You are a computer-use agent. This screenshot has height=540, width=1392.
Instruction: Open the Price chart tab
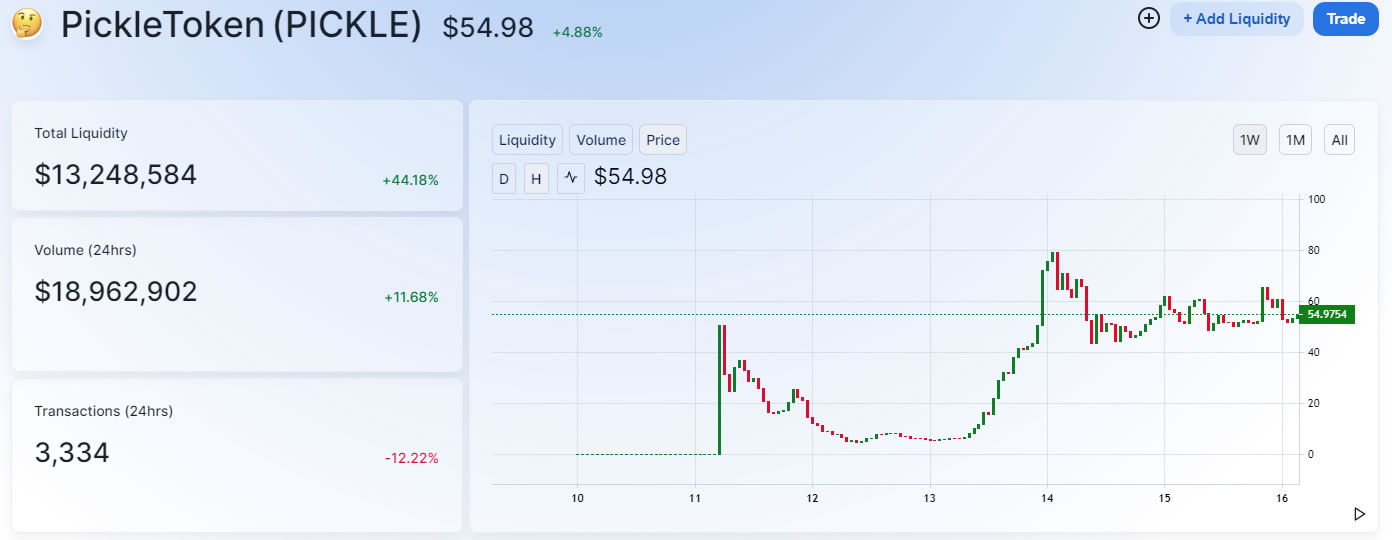pyautogui.click(x=663, y=140)
